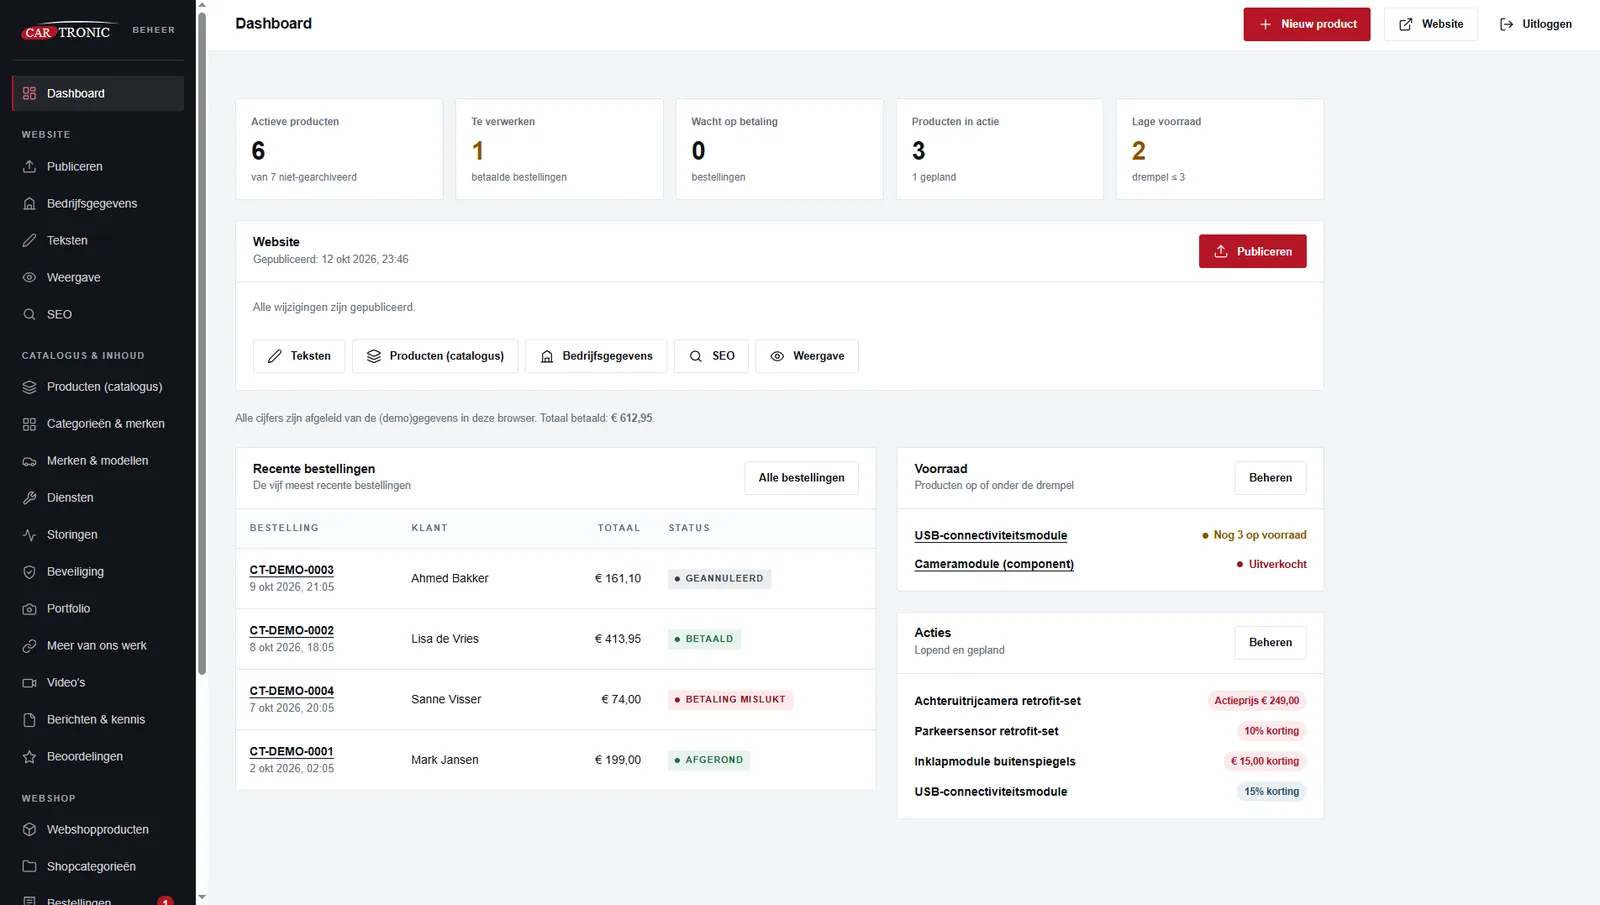The width and height of the screenshot is (1600, 905).
Task: Open order CT-DEMO-0002
Action: click(292, 631)
